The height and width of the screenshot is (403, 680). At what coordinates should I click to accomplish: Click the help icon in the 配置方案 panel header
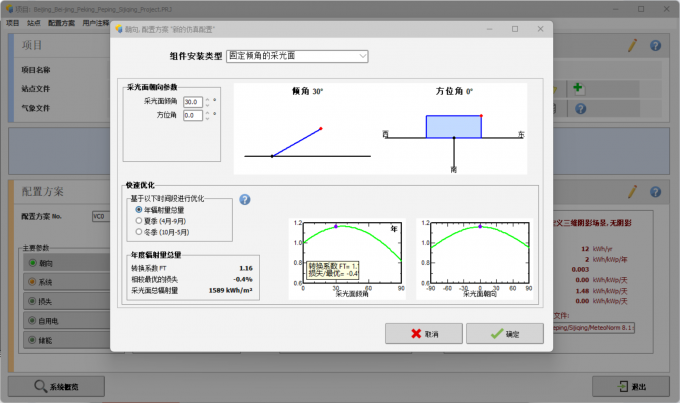[655, 192]
